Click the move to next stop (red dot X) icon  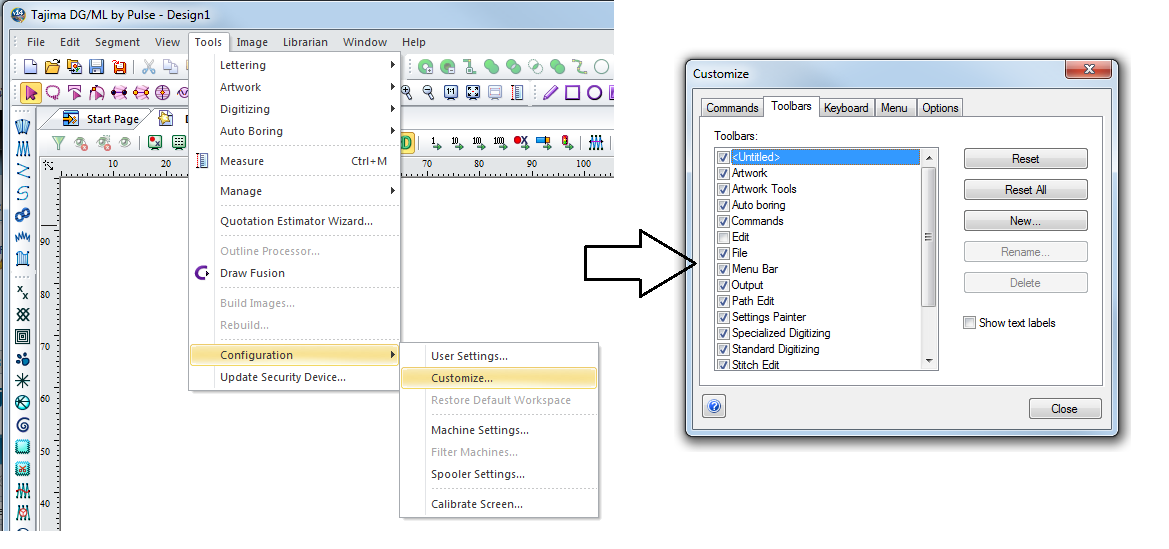tap(521, 142)
